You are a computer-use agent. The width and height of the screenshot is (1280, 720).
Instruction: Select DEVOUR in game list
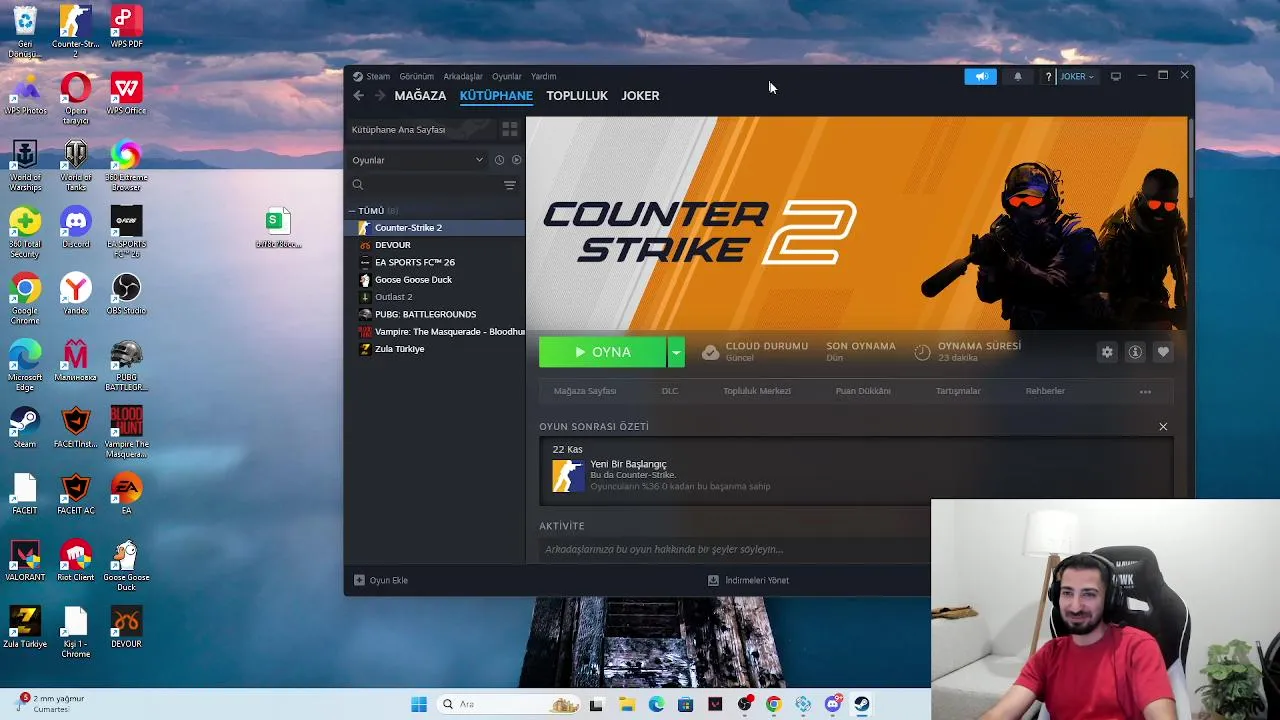(435, 245)
